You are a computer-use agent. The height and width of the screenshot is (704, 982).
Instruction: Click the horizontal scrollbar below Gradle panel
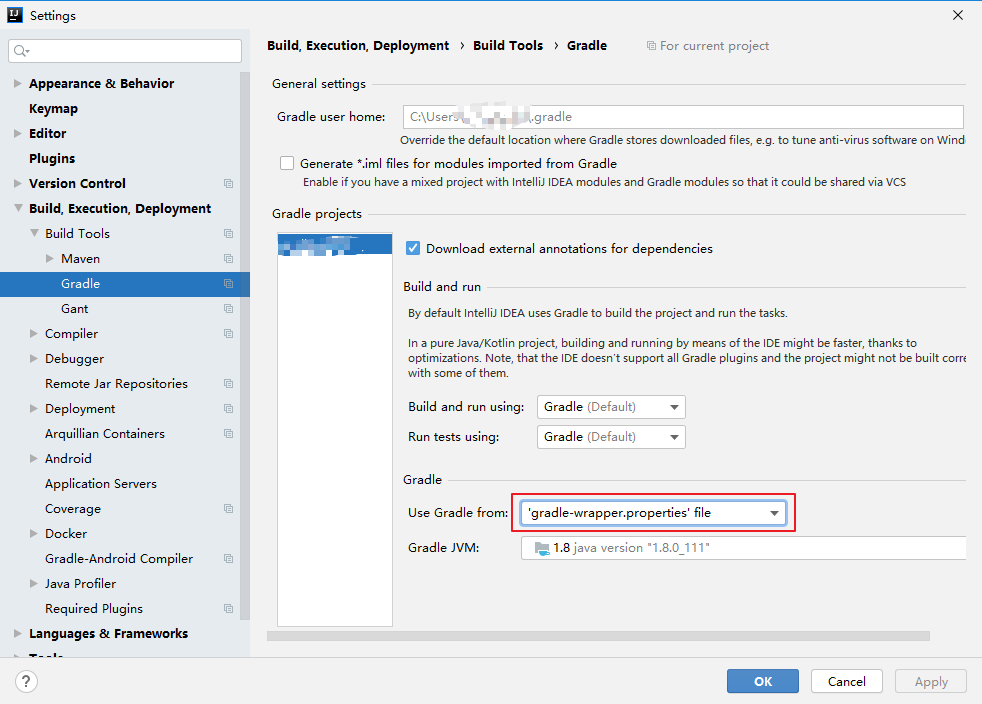pos(598,636)
